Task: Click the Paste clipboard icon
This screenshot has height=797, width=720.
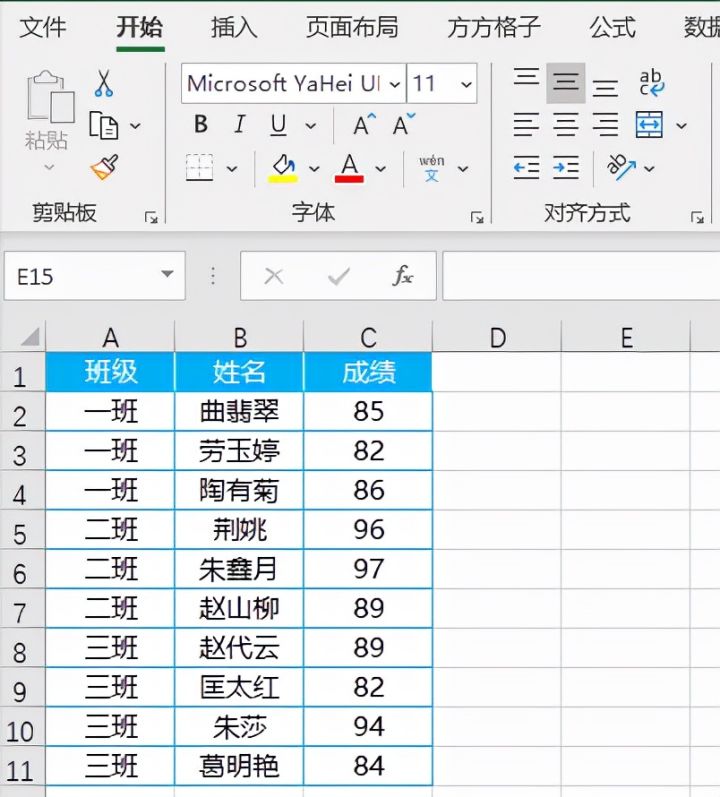Action: (x=50, y=97)
